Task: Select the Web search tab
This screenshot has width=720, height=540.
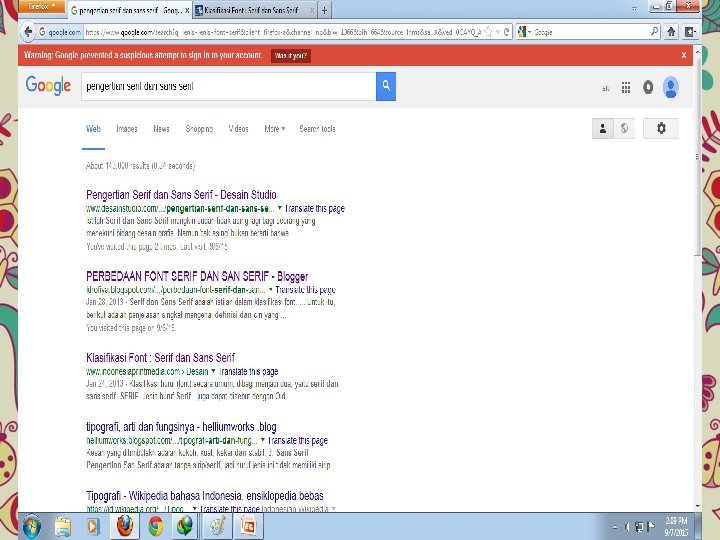Action: click(93, 129)
